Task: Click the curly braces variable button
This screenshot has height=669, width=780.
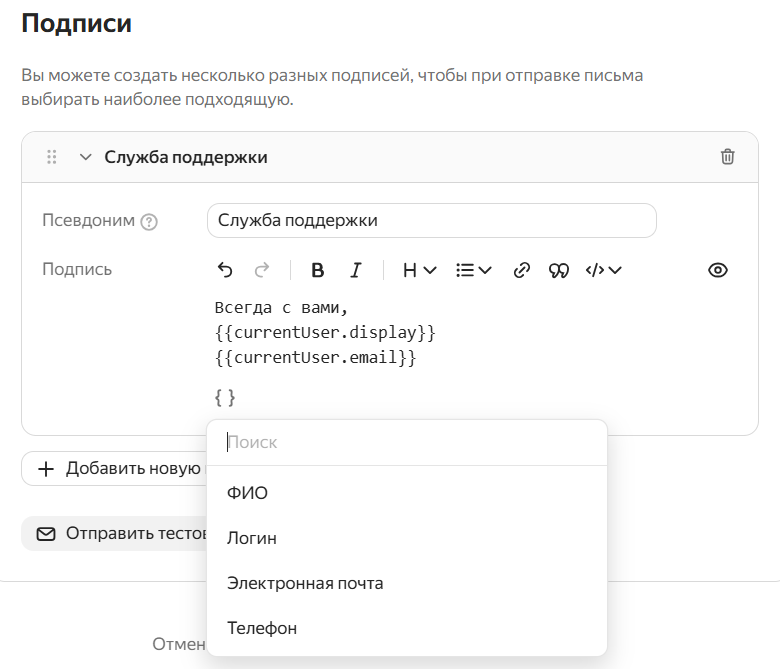Action: [225, 398]
